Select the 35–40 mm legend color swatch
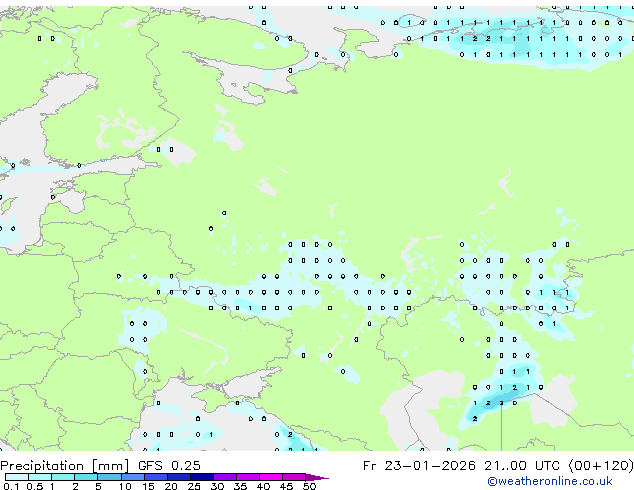Screen dimensions: 634x490 [x=248, y=477]
